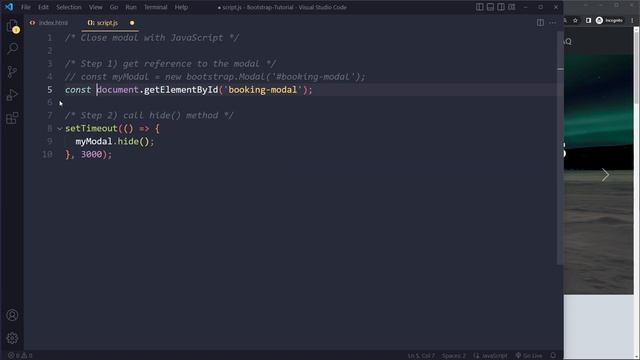Open the Source Control view
Image resolution: width=640 pixels, height=360 pixels.
(x=12, y=72)
